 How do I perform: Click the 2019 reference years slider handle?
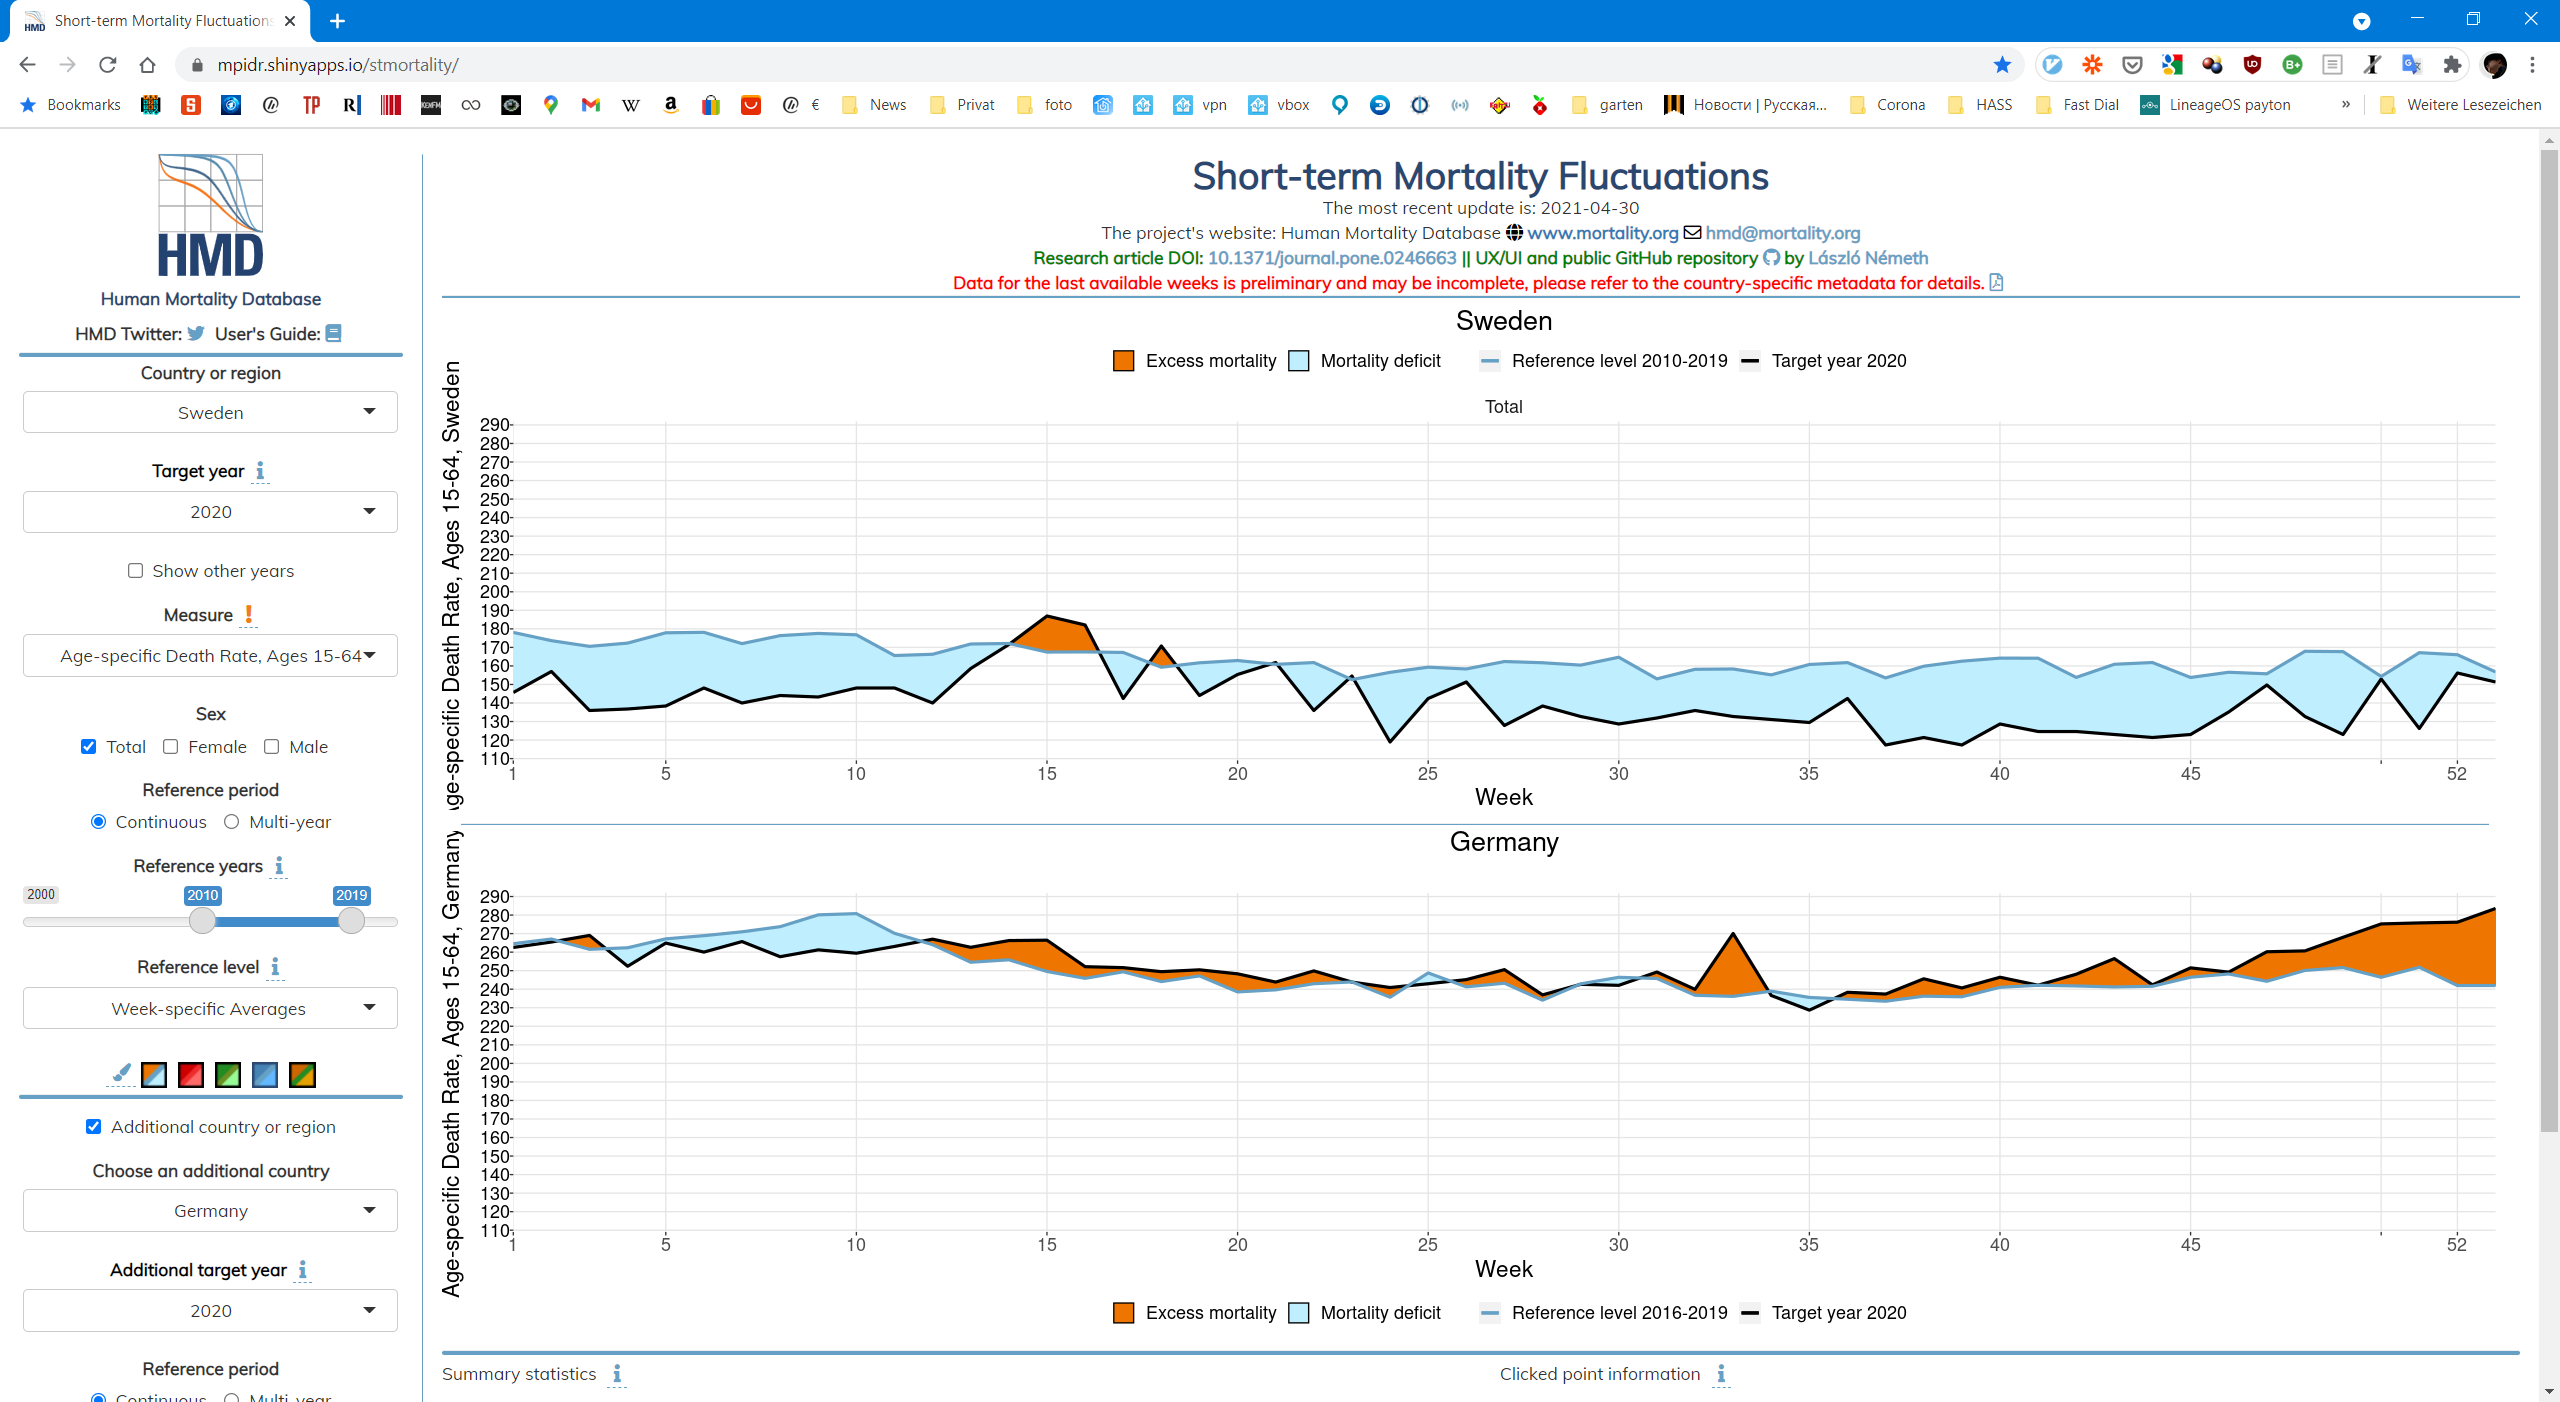point(351,921)
